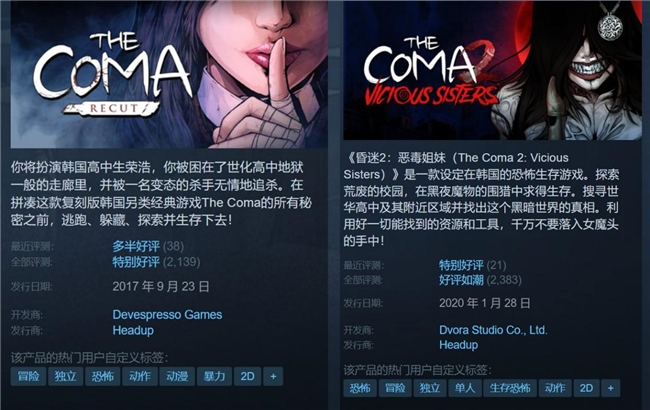Open Dvora Studio Co., Ltd. developer link
Viewport: 650px width, 410px height.
click(x=493, y=330)
